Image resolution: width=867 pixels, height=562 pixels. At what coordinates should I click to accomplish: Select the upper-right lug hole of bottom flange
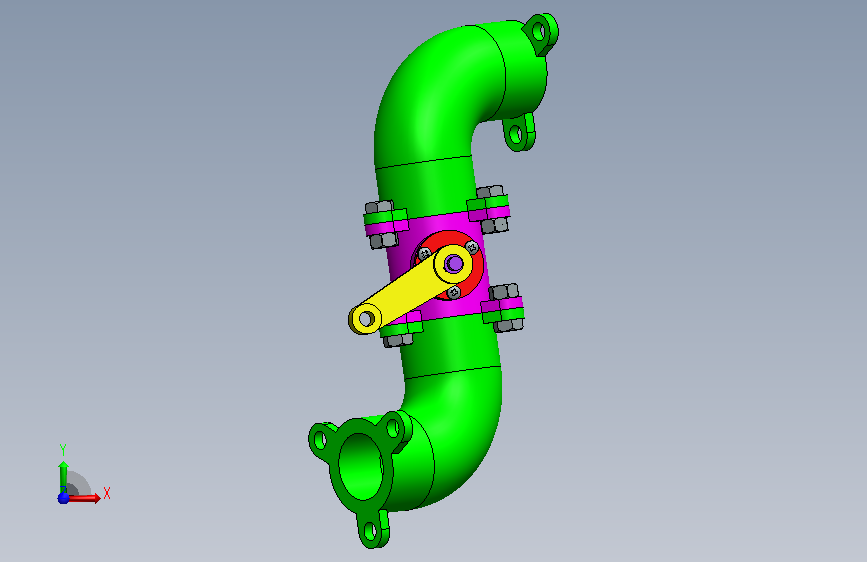[x=393, y=428]
